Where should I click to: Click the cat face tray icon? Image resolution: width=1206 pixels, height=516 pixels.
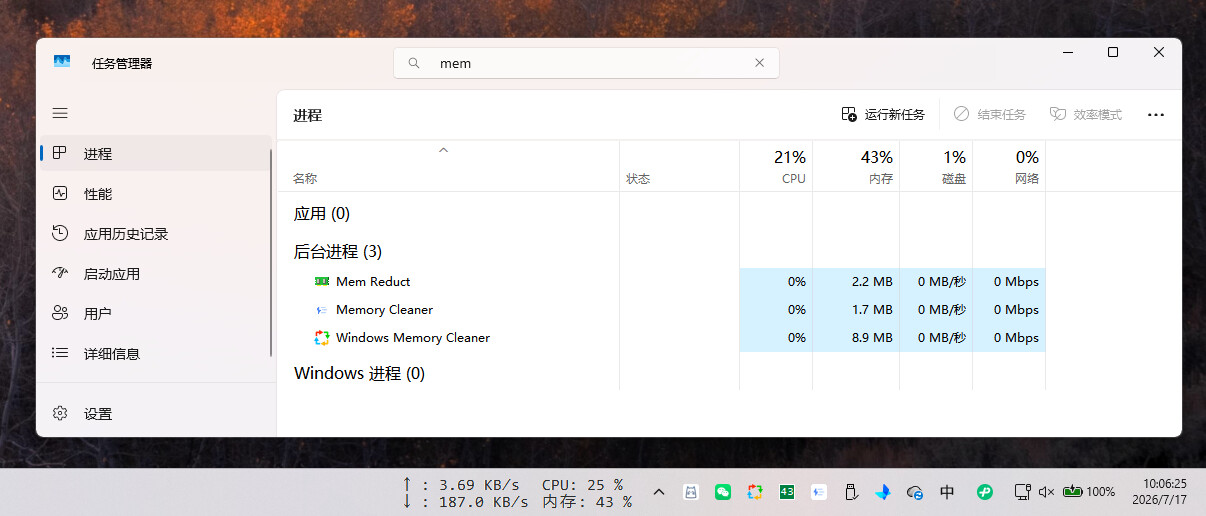(690, 492)
